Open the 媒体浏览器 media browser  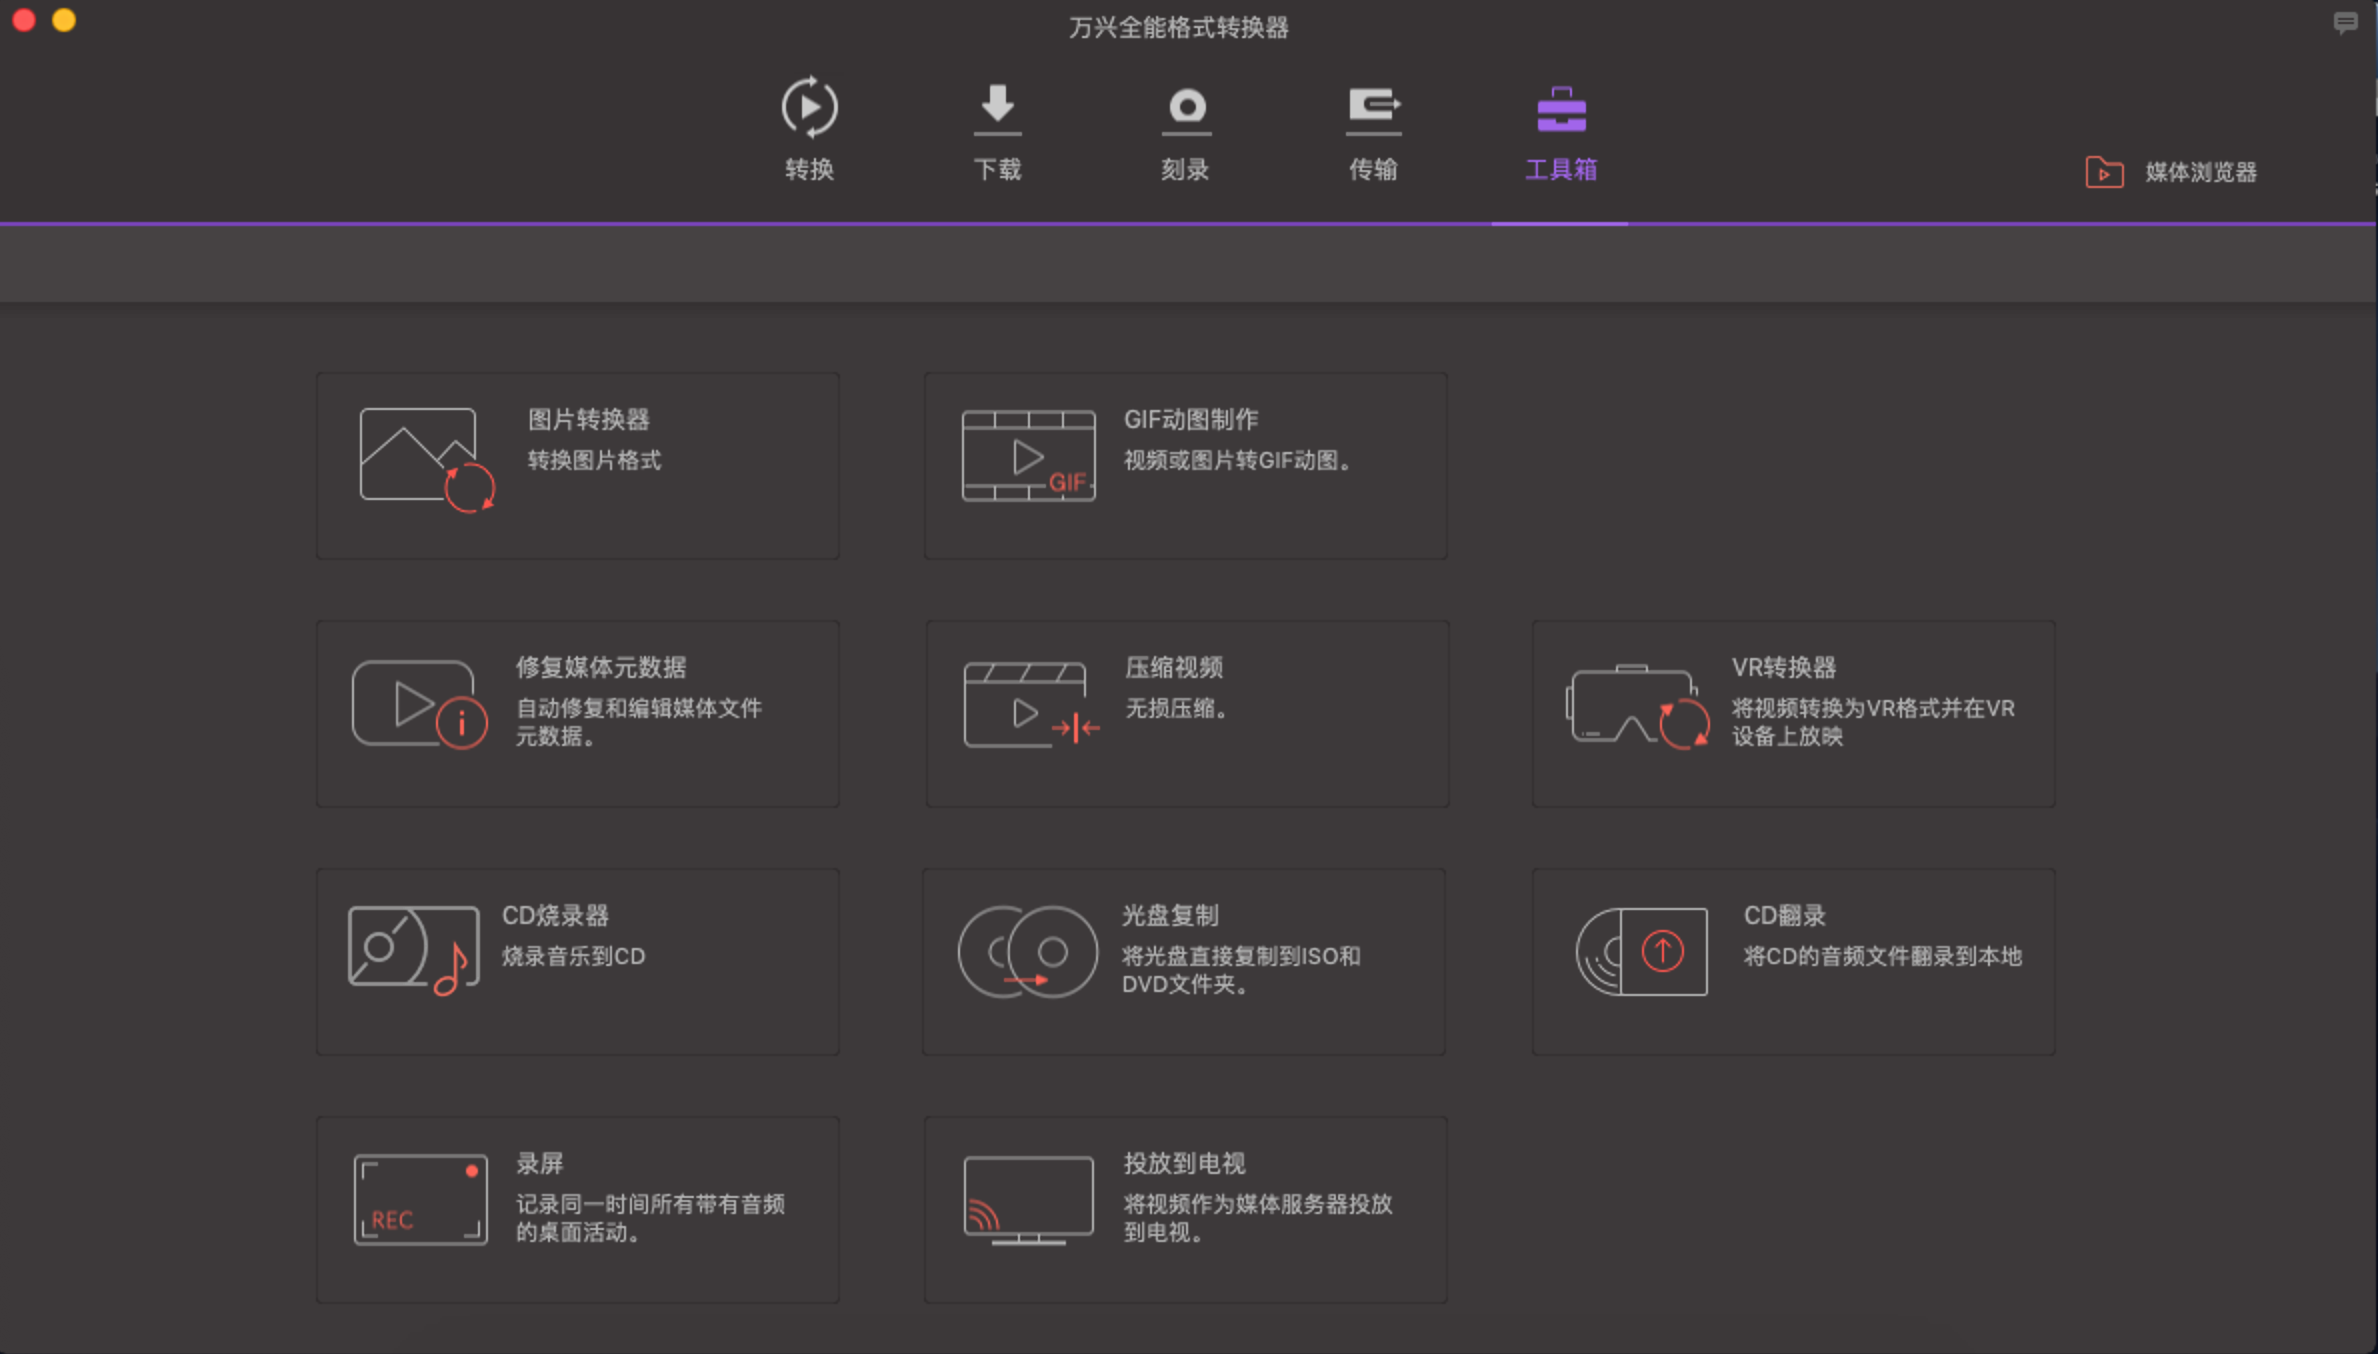pyautogui.click(x=2171, y=172)
